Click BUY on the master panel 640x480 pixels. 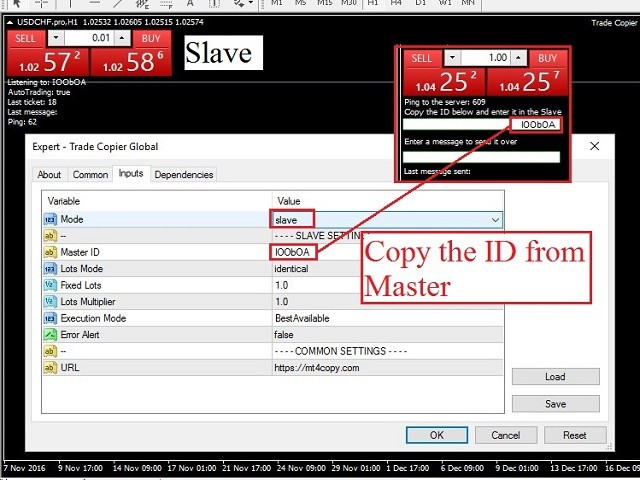tap(547, 58)
